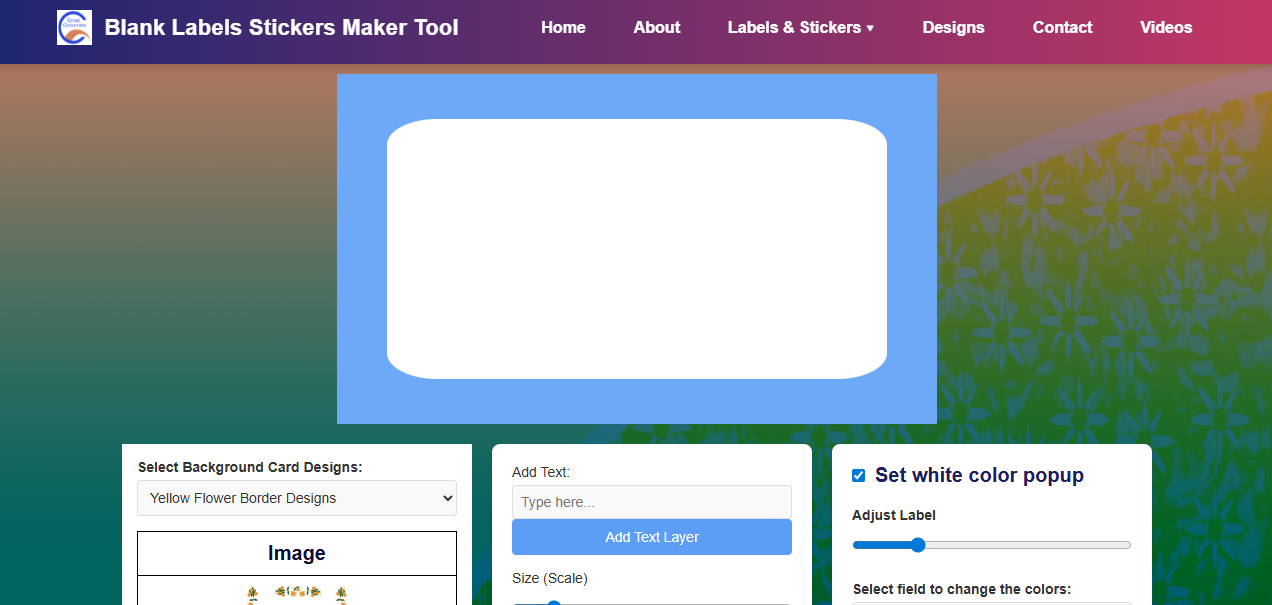Navigate to the Contact page
This screenshot has width=1272, height=605.
click(x=1062, y=28)
